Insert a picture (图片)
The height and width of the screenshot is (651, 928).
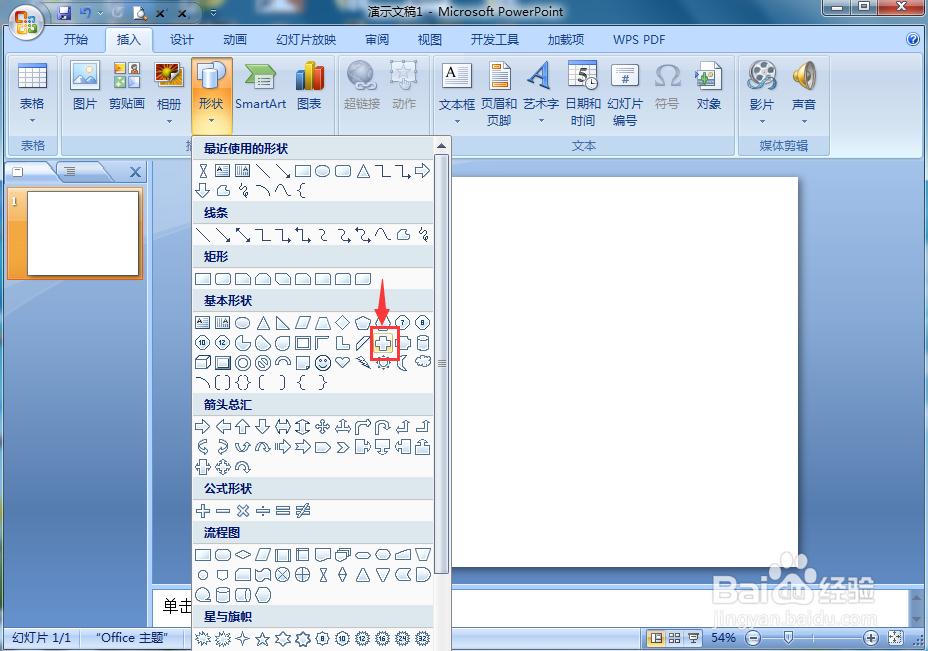(85, 86)
